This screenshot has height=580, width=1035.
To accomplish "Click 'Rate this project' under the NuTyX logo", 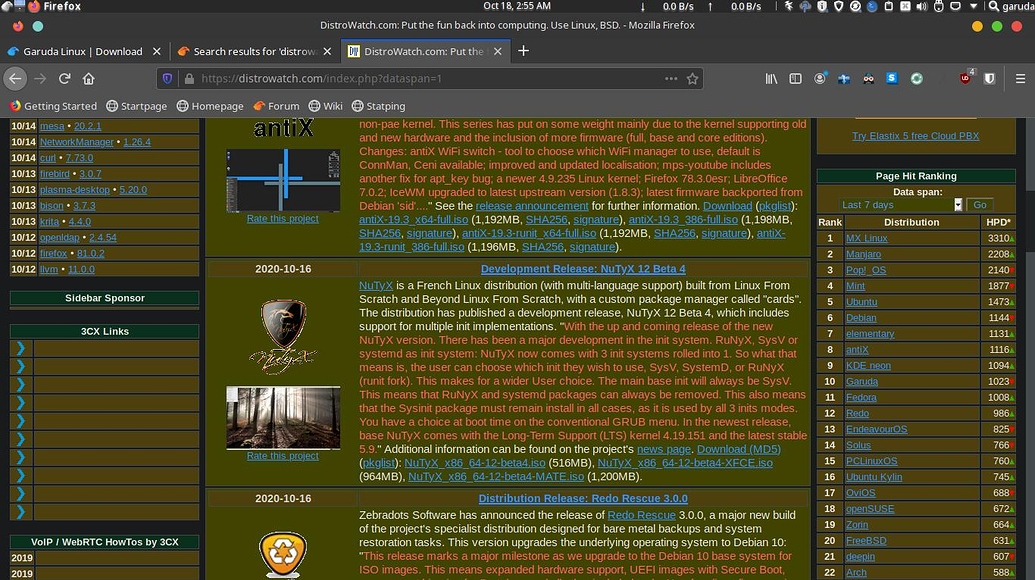I will click(282, 455).
